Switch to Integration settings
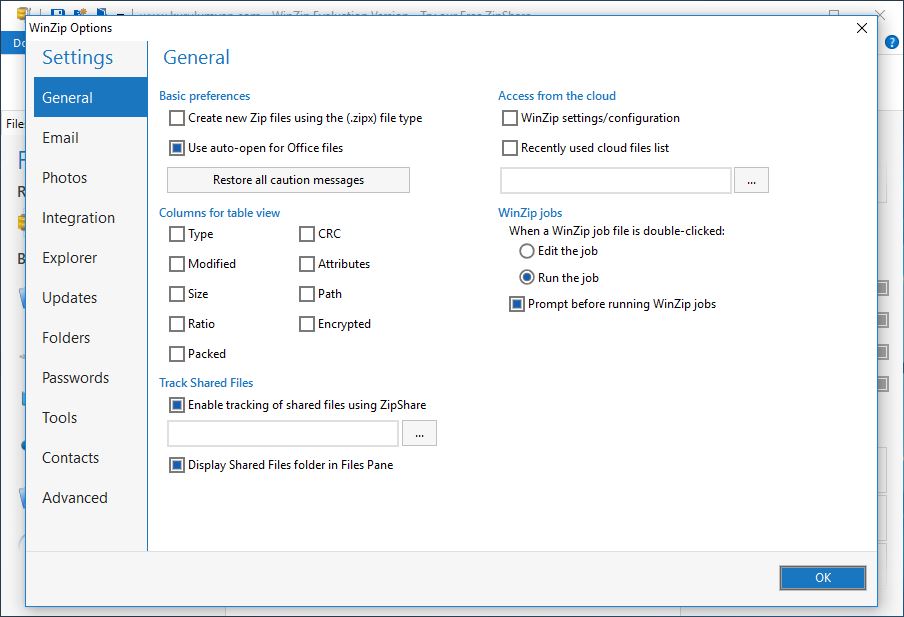The width and height of the screenshot is (904, 617). coord(90,218)
